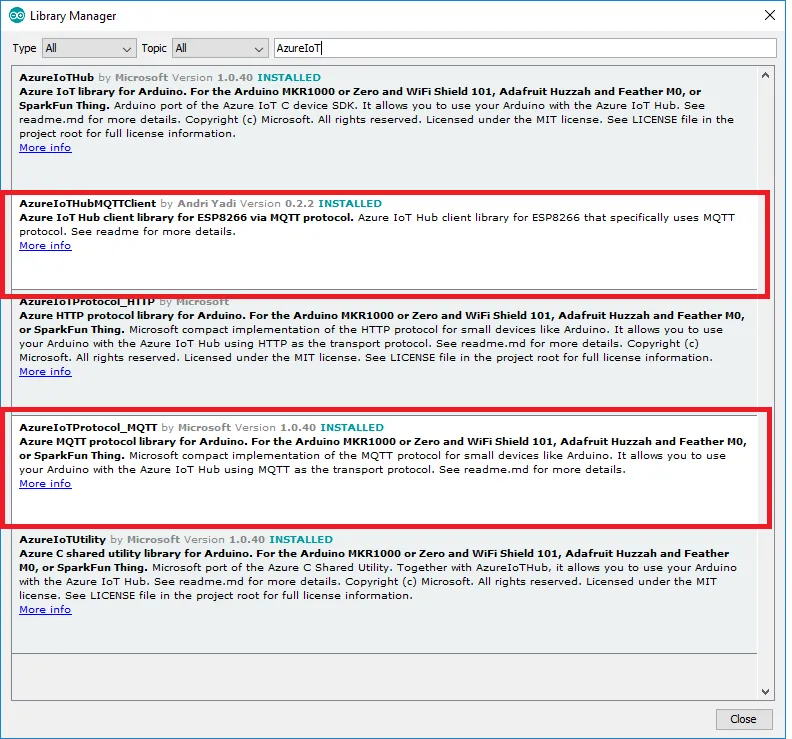Click the Arduino logo icon in title bar
The width and height of the screenshot is (792, 739).
[17, 16]
